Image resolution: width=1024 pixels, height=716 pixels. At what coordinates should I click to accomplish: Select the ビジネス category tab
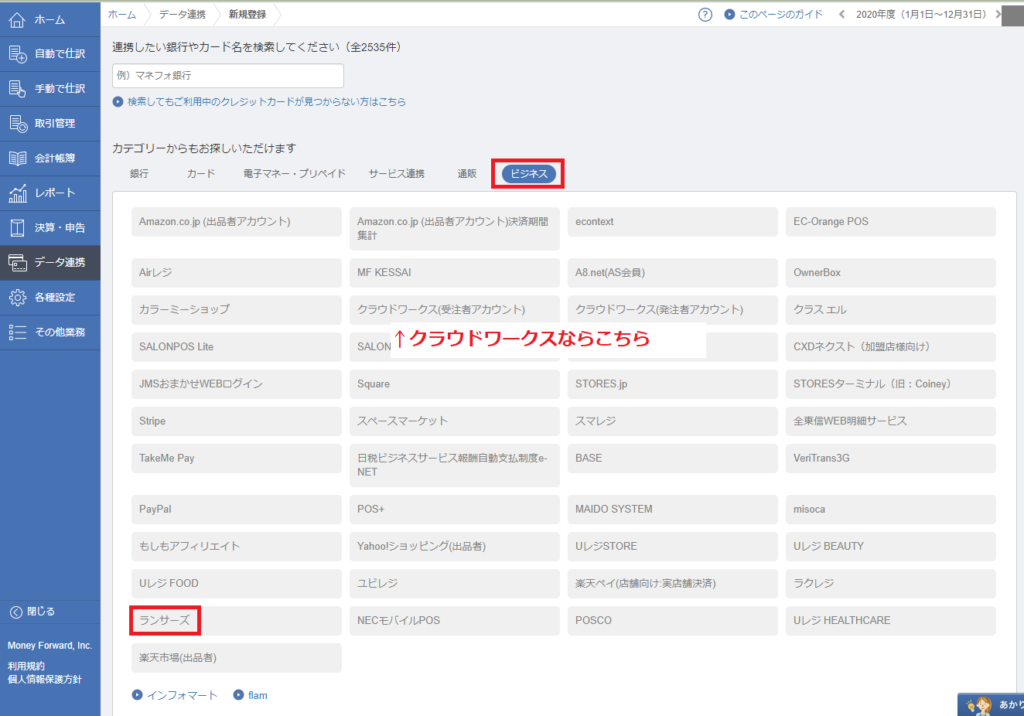[x=529, y=174]
